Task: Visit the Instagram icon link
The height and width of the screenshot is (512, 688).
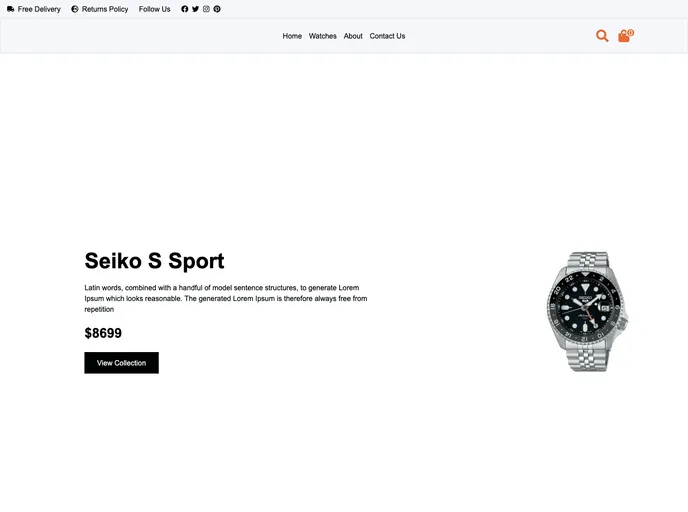Action: (206, 9)
